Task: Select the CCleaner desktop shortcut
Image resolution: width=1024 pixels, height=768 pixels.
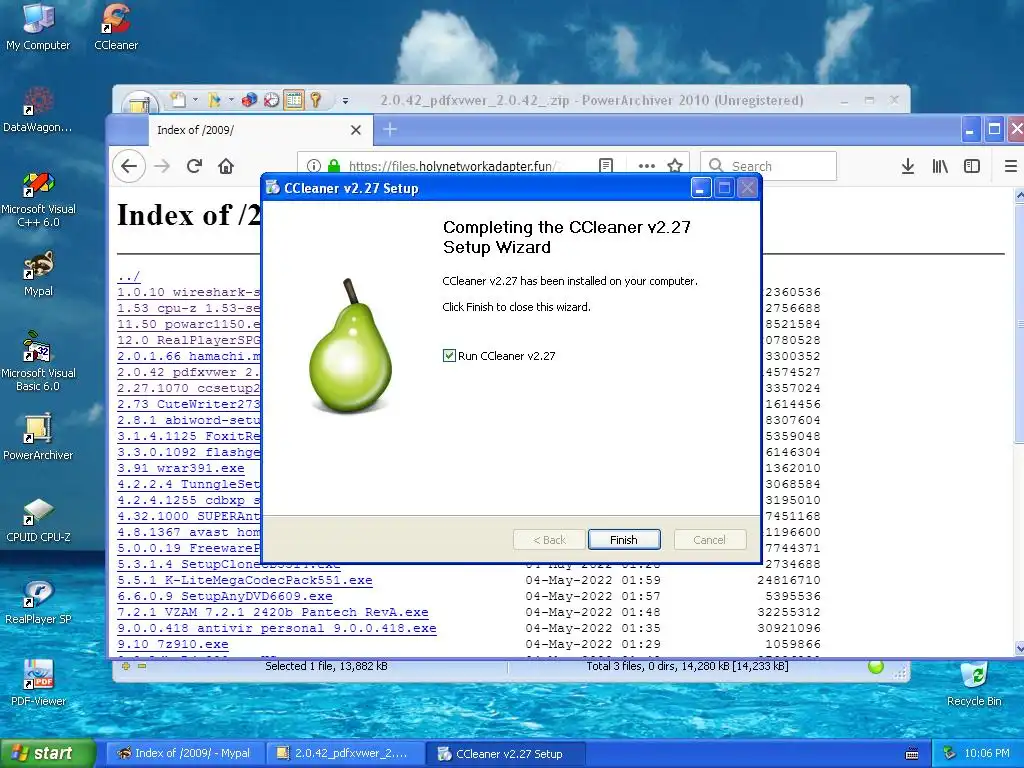Action: pyautogui.click(x=116, y=26)
